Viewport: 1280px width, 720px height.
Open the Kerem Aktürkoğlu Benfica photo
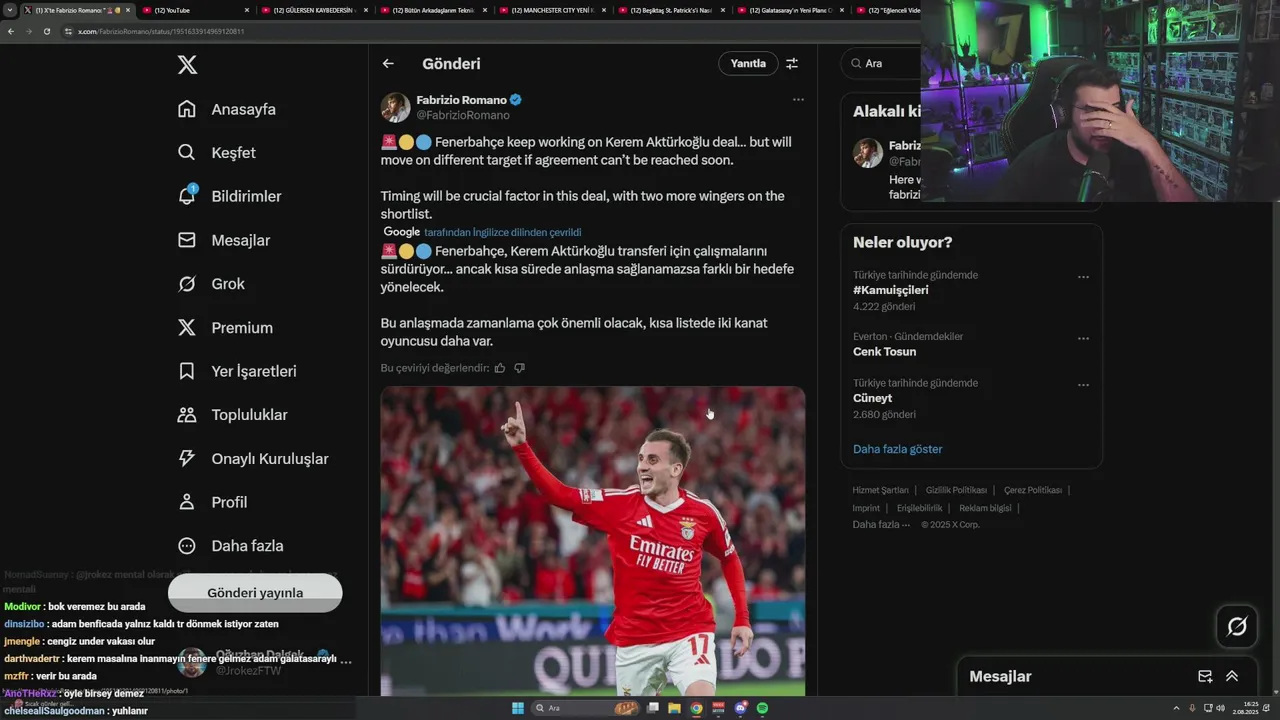pos(593,540)
